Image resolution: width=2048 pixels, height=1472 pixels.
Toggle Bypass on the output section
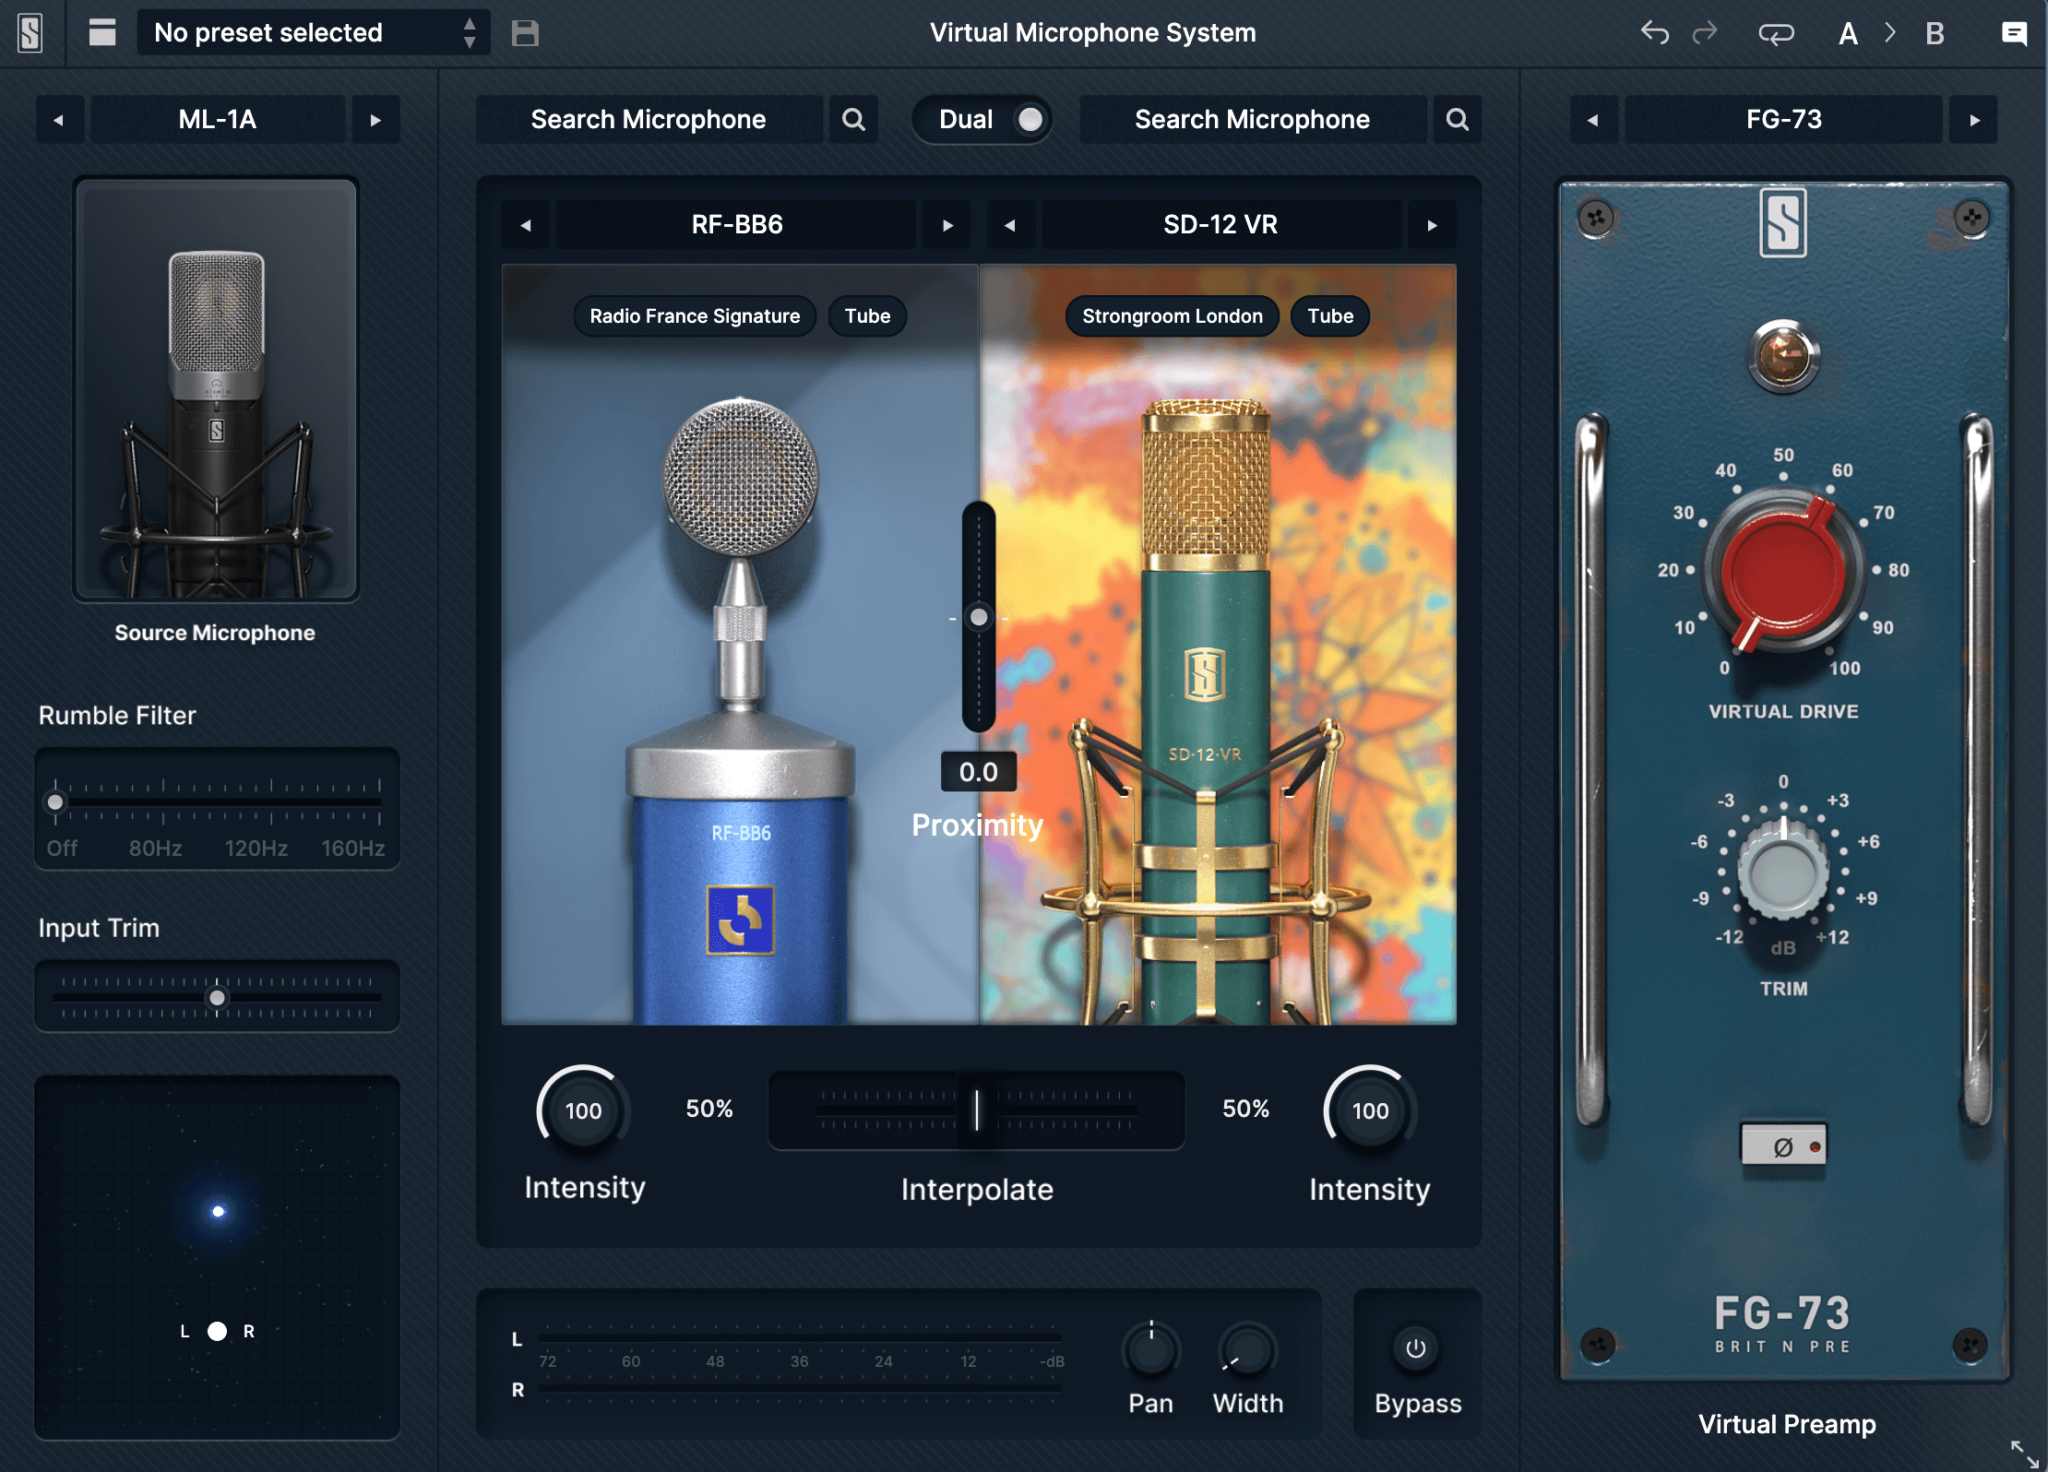pyautogui.click(x=1417, y=1347)
